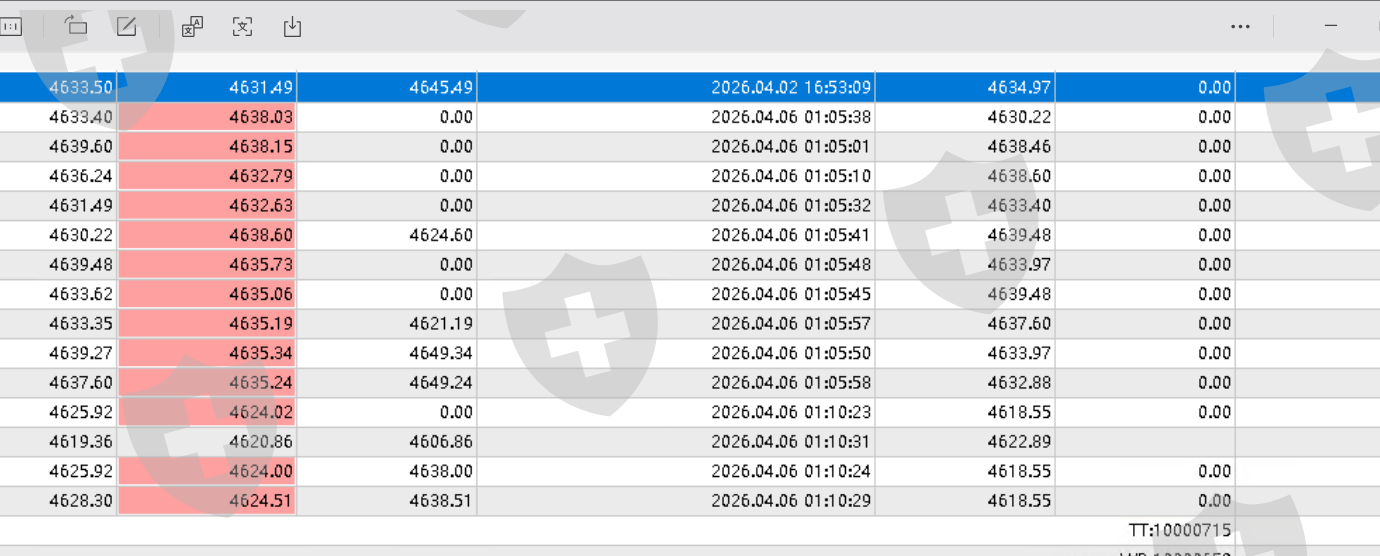The height and width of the screenshot is (556, 1380).
Task: Select the highlighted row dated 2026.04.02 16:53:09
Action: (791, 88)
